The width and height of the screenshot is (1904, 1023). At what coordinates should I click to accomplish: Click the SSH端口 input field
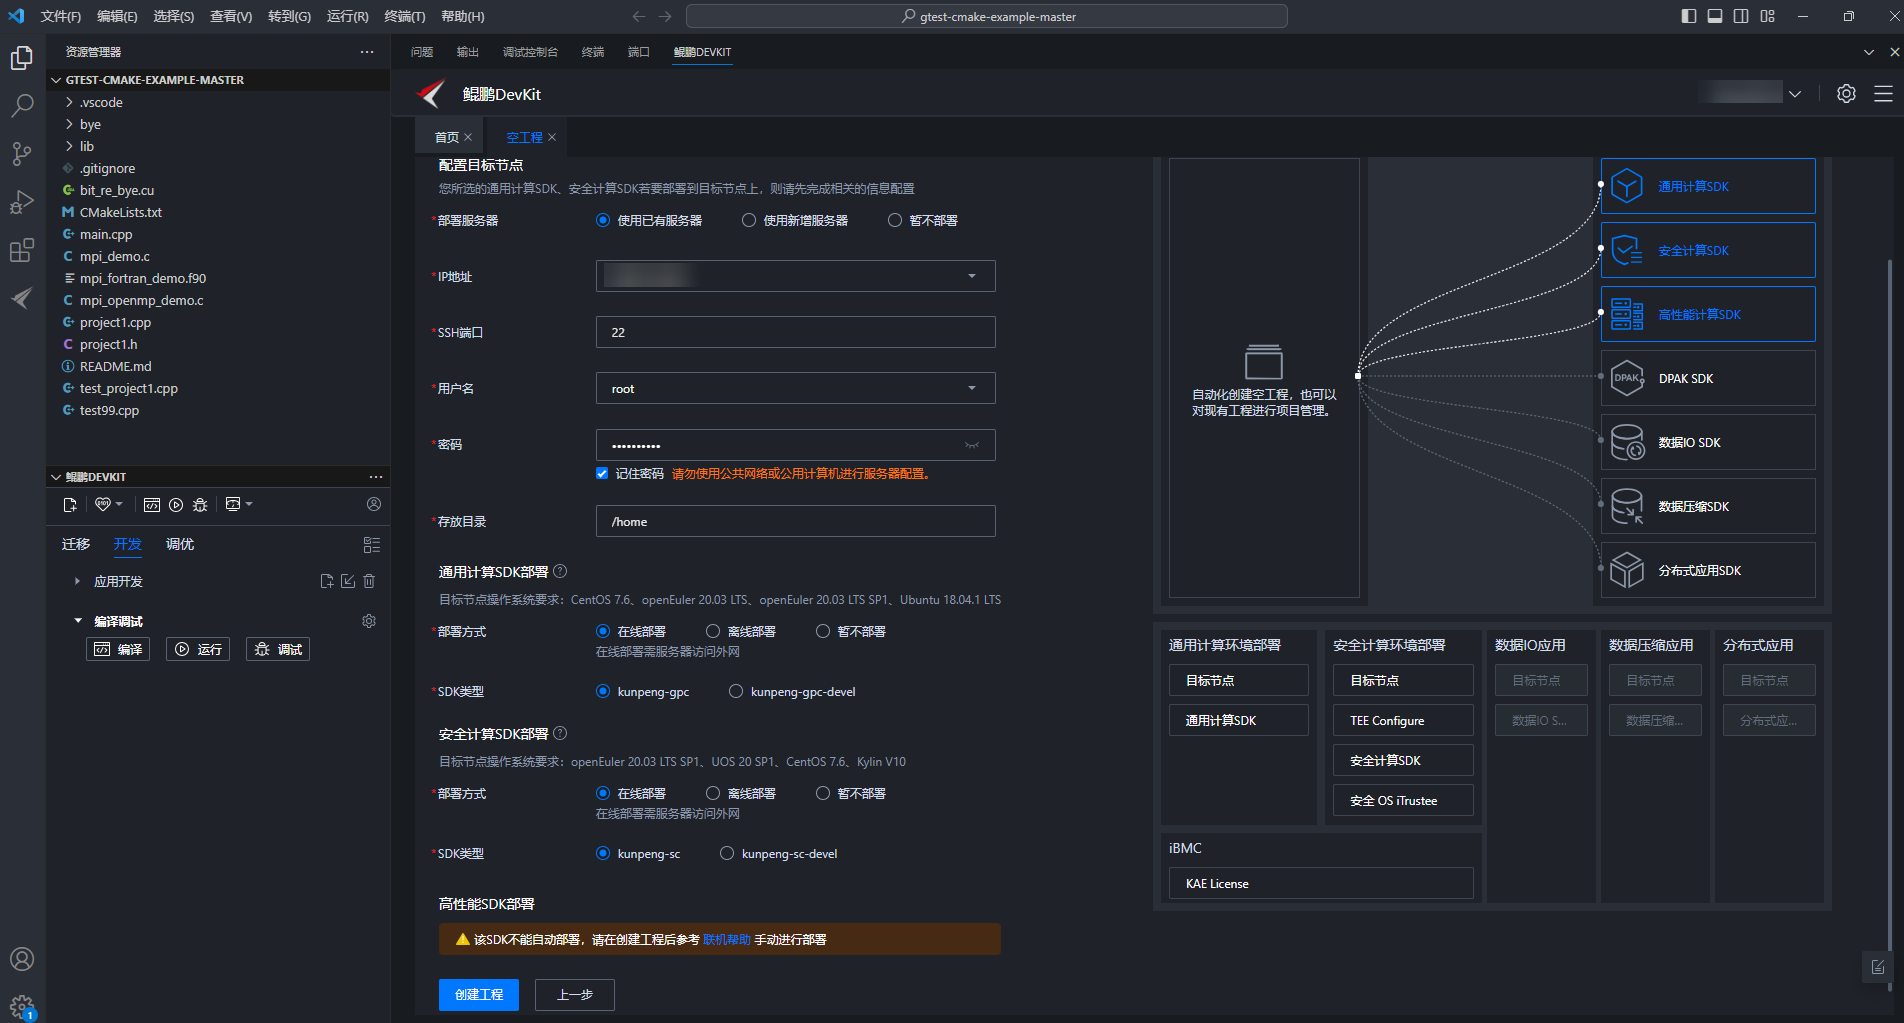[x=795, y=332]
